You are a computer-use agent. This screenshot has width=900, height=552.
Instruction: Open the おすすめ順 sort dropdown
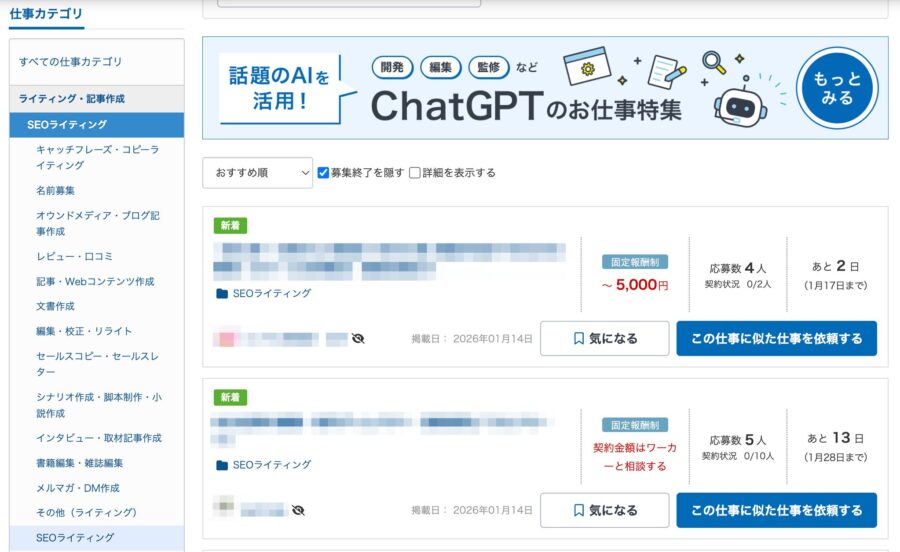point(257,173)
